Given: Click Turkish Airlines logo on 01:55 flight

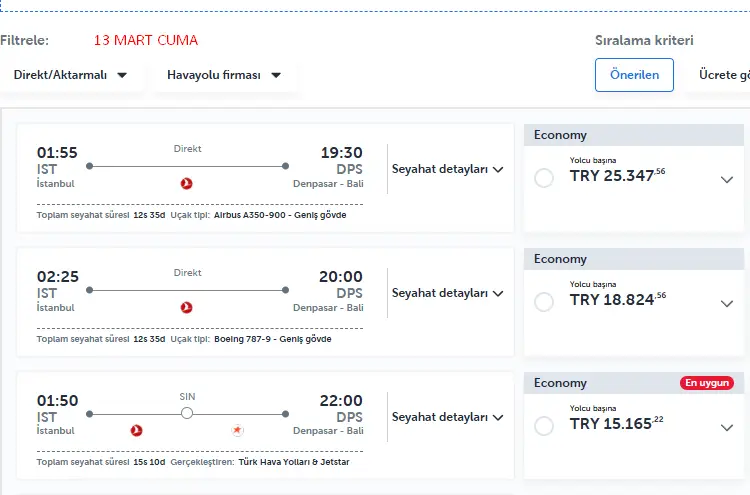Looking at the screenshot, I should tap(186, 183).
